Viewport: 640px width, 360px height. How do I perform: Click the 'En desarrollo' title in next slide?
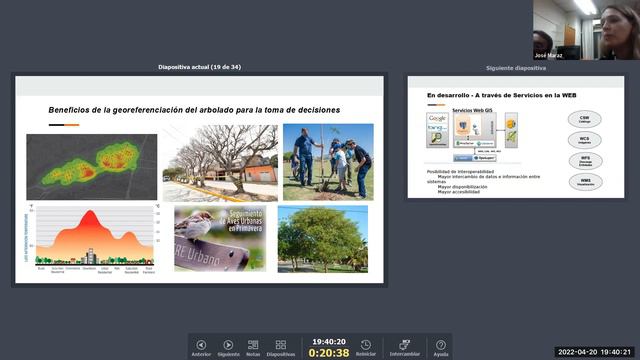pyautogui.click(x=502, y=95)
